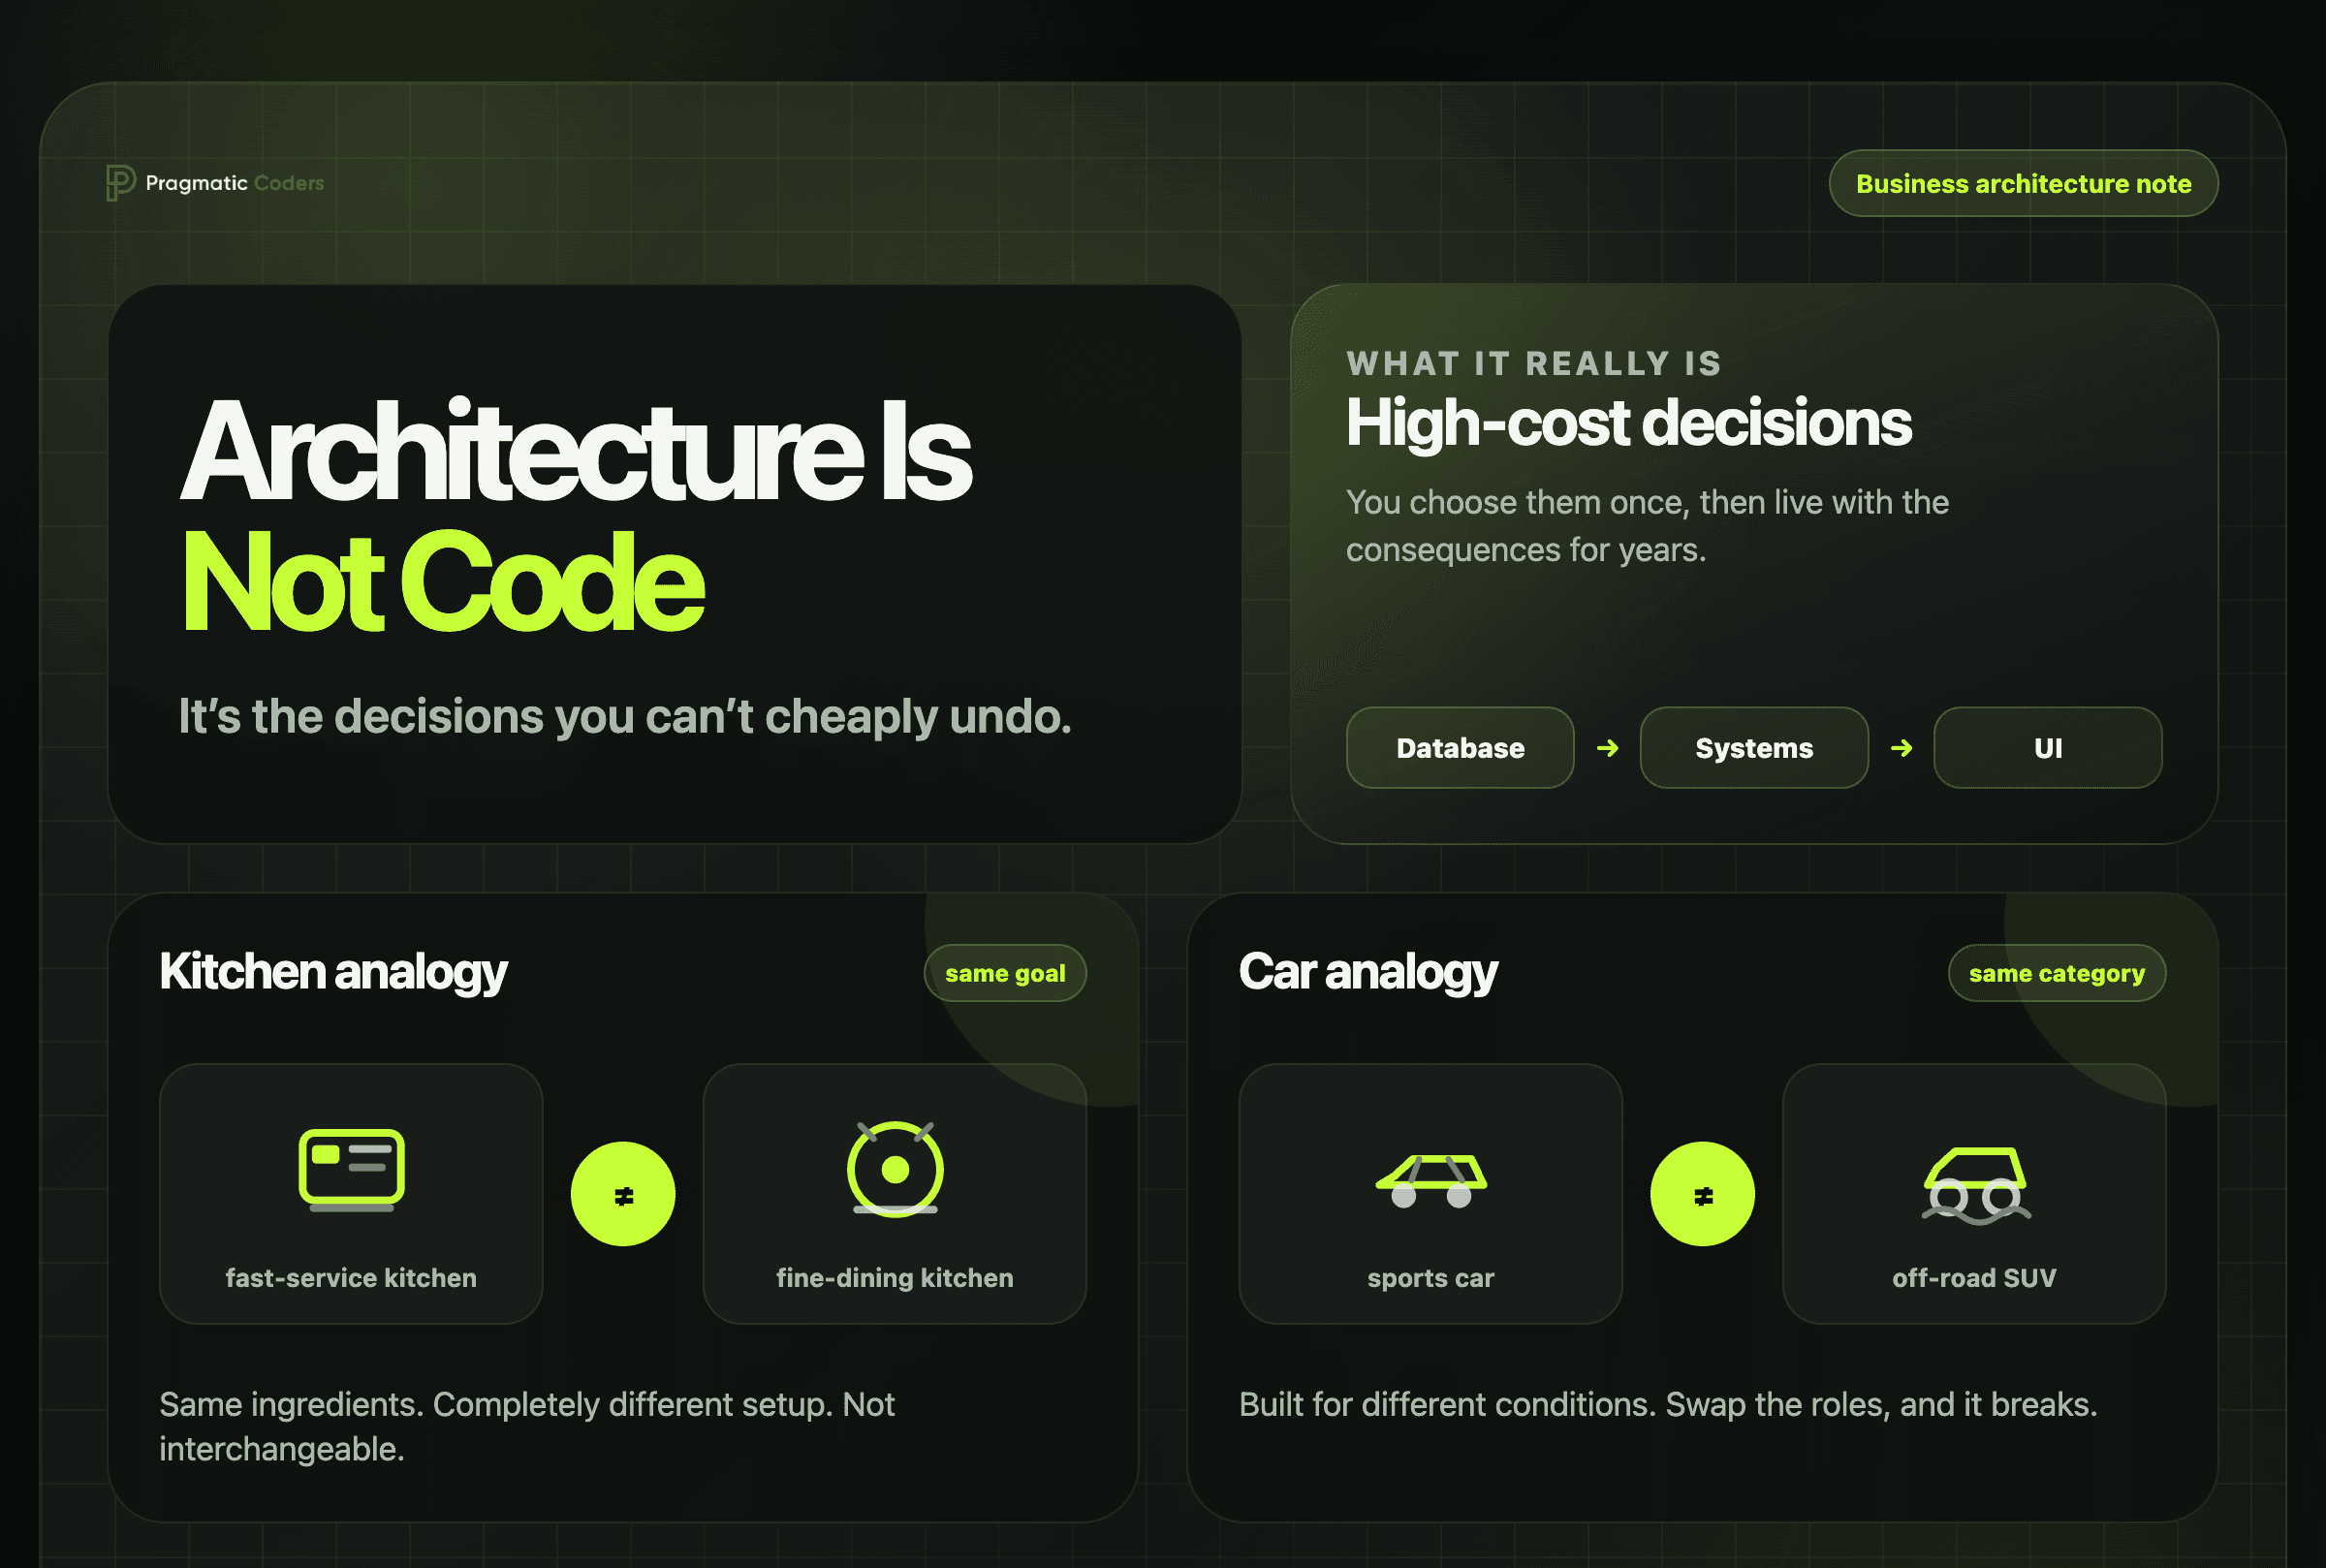
Task: Select the same goal tag
Action: pos(1005,973)
